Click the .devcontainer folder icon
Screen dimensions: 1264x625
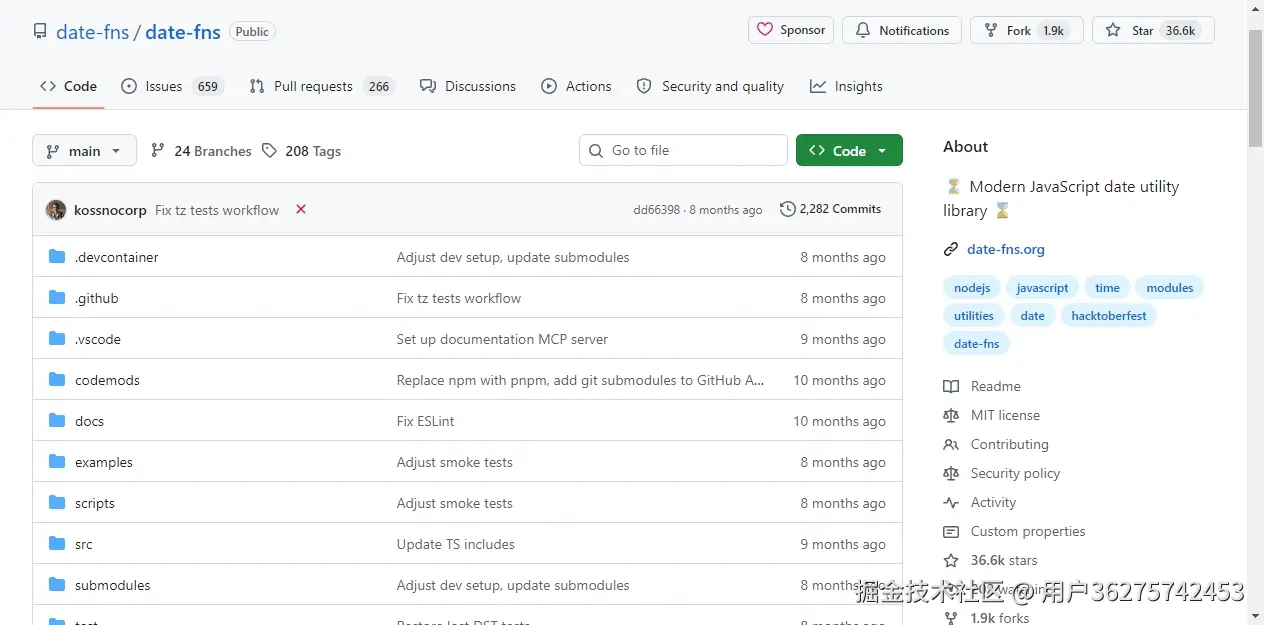57,257
